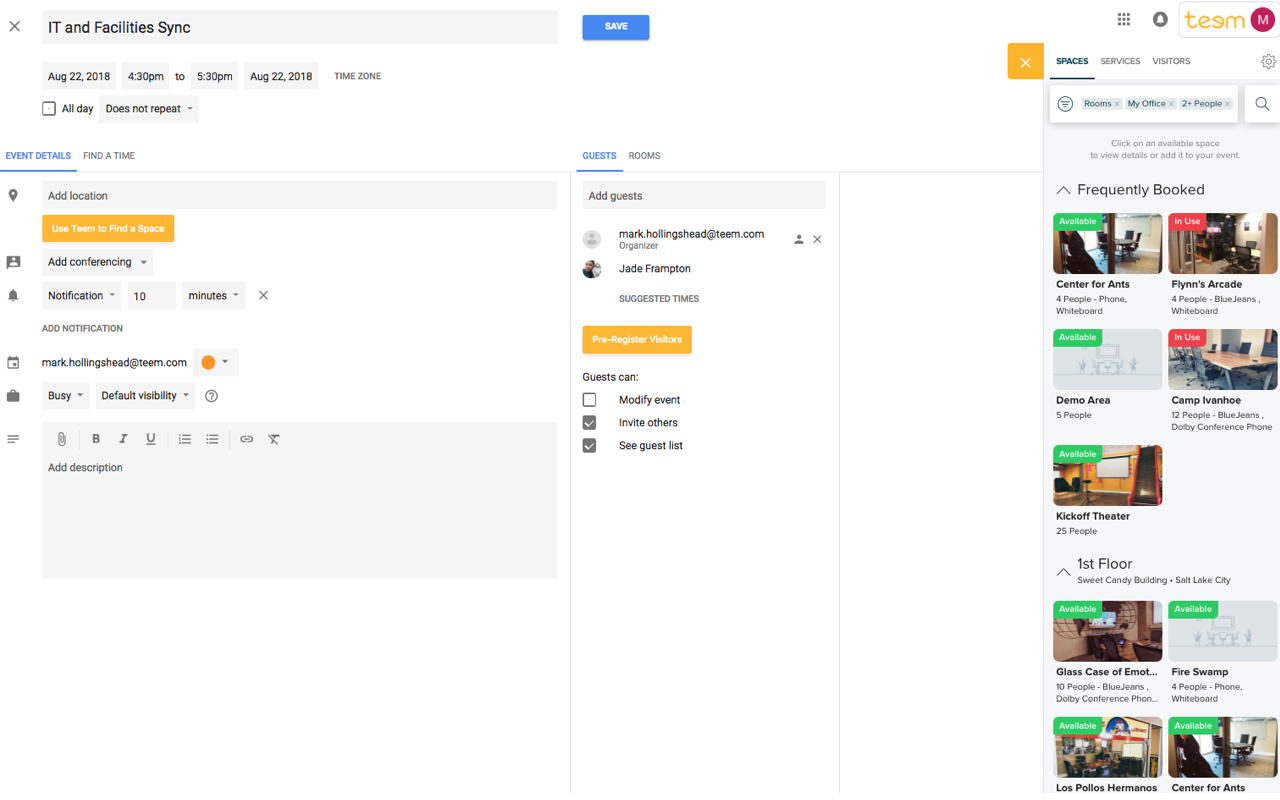1280x800 pixels.
Task: Click the insert link icon
Action: click(x=246, y=439)
